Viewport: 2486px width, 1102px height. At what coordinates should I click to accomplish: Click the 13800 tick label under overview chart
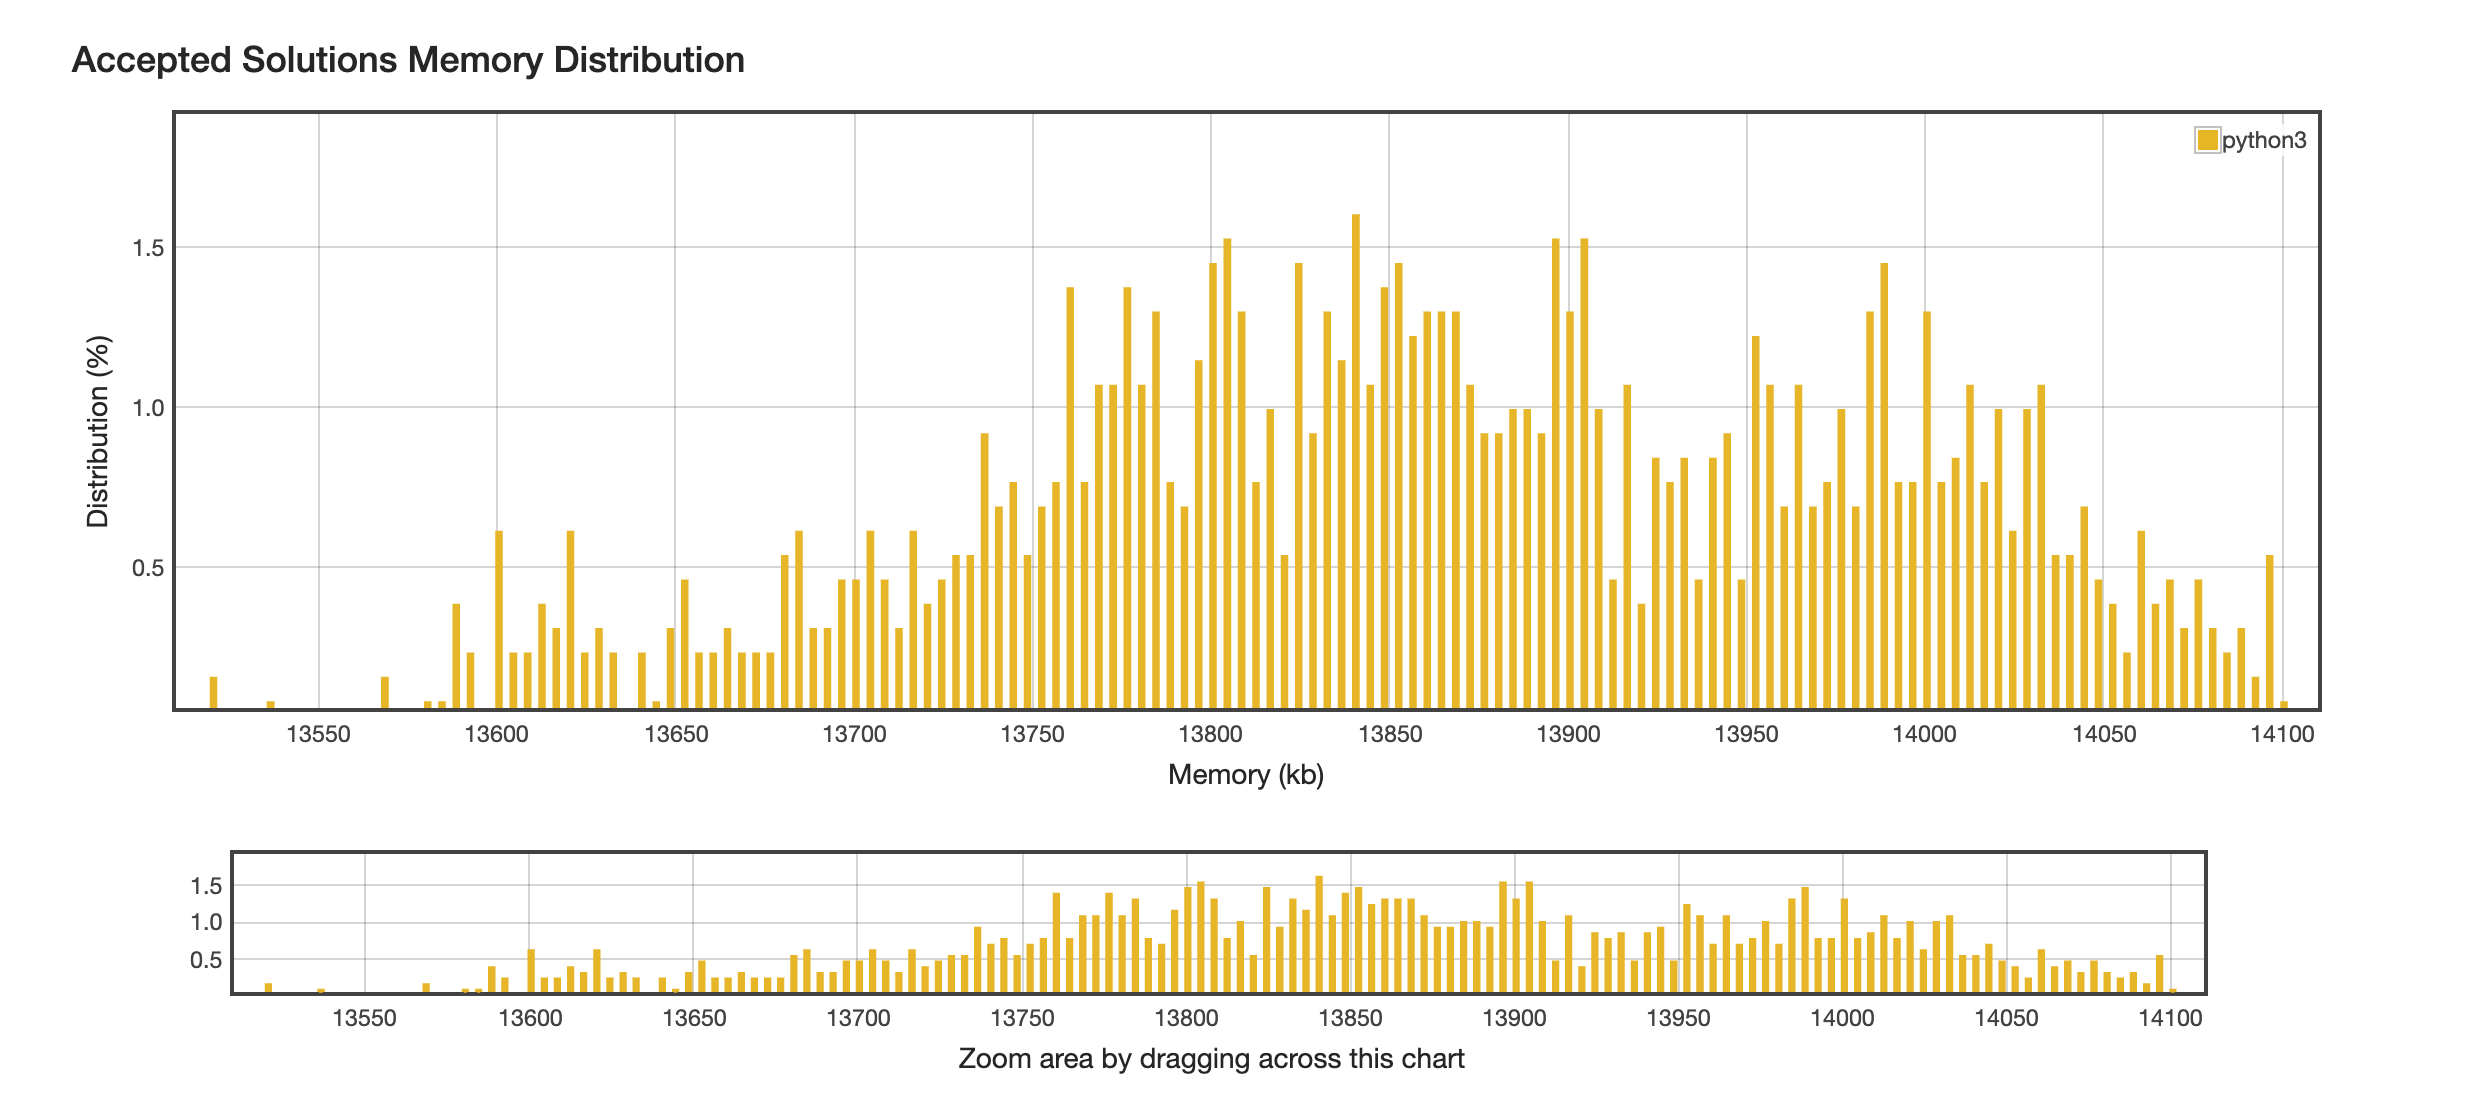click(x=1186, y=1019)
